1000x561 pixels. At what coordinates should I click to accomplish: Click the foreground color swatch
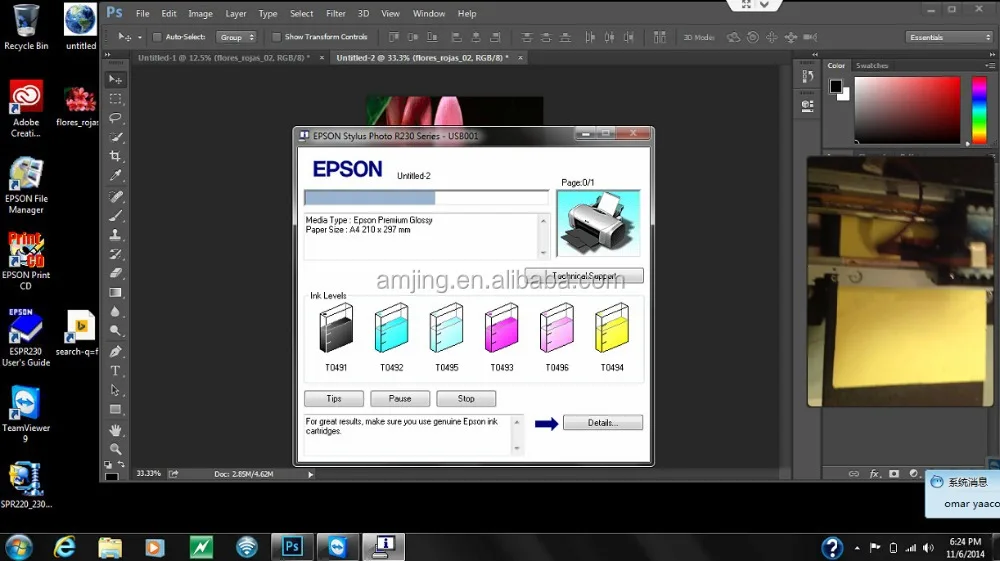[x=835, y=87]
